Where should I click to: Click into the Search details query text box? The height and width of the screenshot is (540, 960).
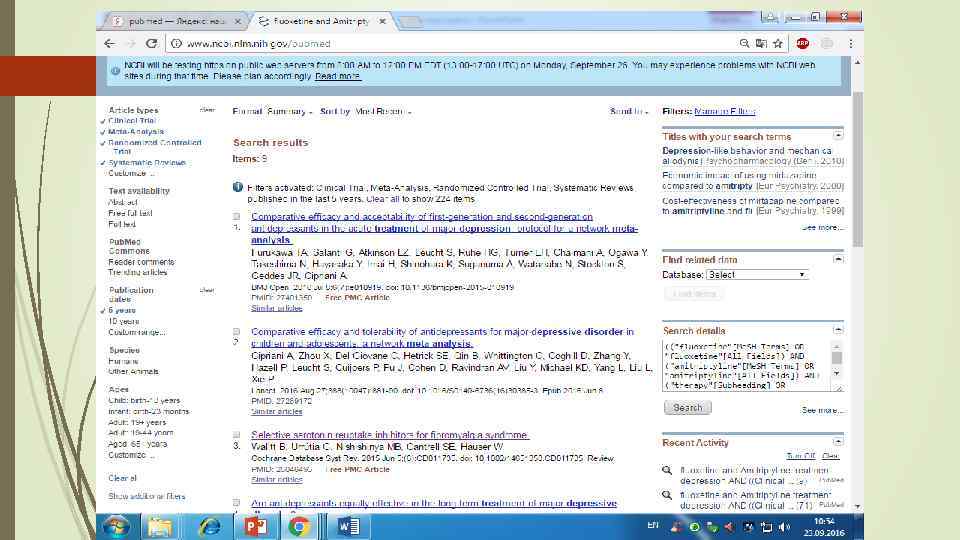click(x=747, y=366)
